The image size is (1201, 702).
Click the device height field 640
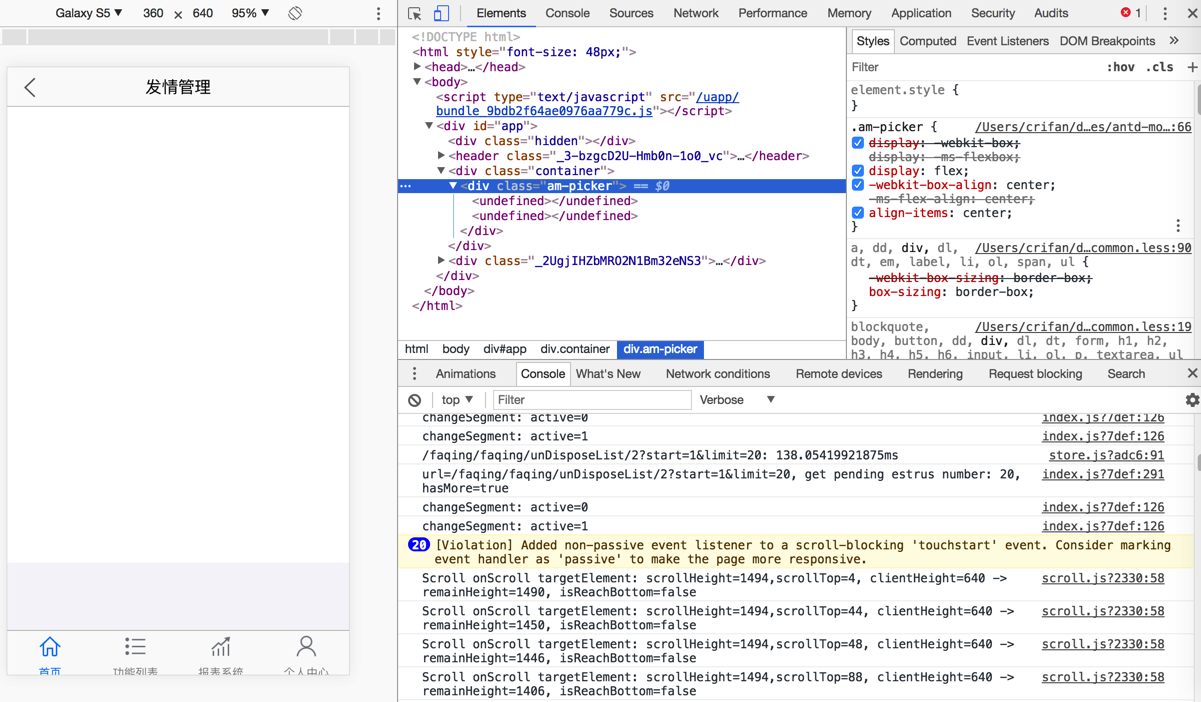[203, 13]
